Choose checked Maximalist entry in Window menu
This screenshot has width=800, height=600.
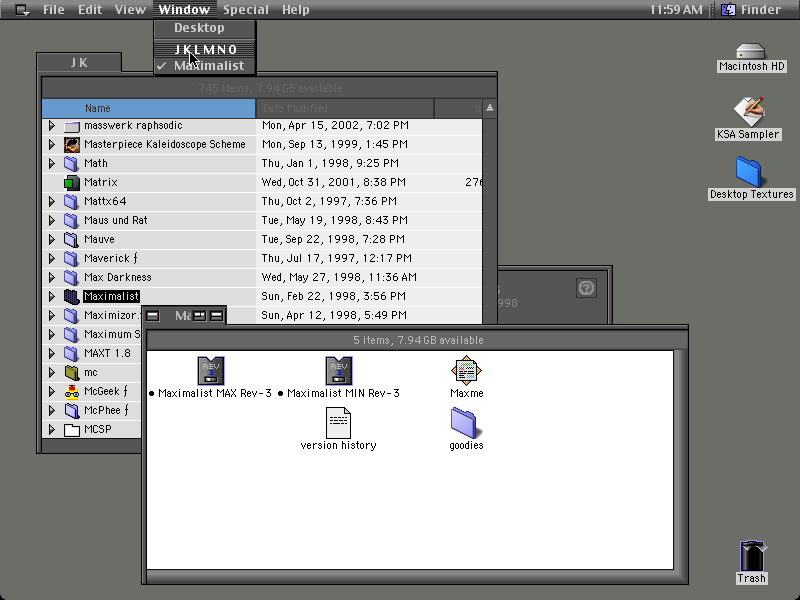(x=205, y=66)
